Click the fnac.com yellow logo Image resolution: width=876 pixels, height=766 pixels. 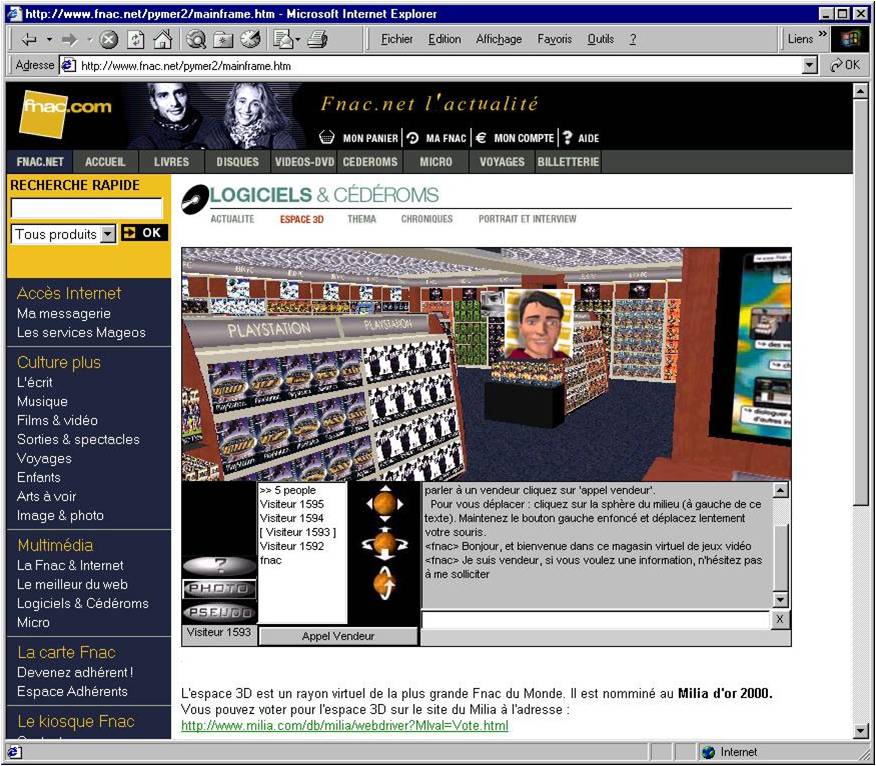coord(65,113)
